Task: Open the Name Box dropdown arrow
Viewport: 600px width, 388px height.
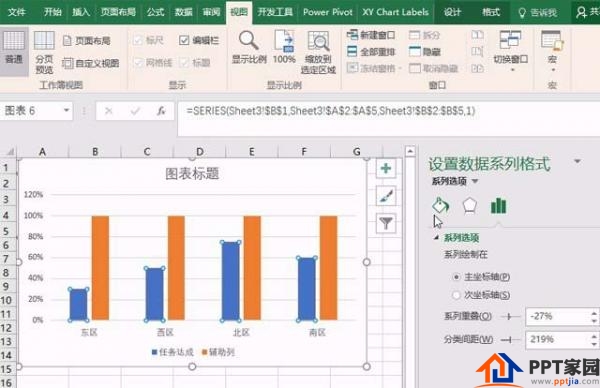Action: pyautogui.click(x=66, y=111)
